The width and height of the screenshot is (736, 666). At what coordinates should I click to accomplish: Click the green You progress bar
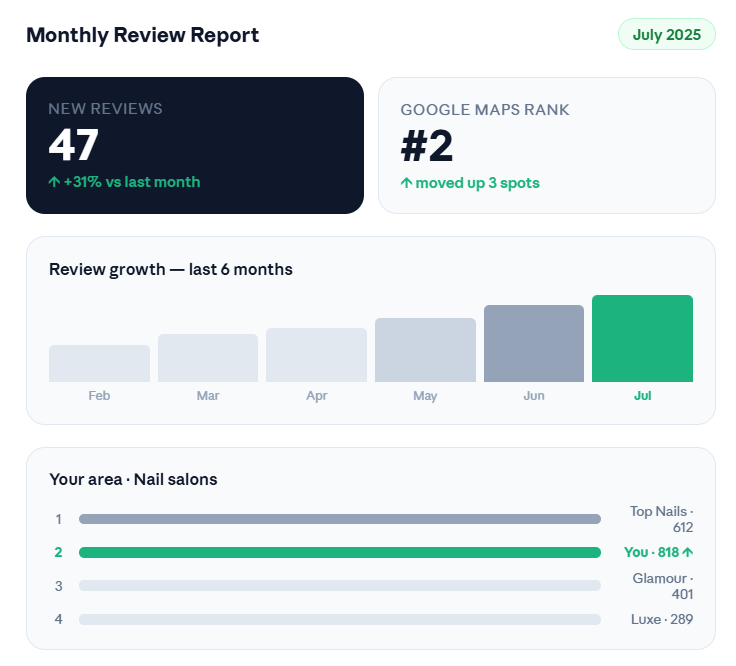[340, 552]
